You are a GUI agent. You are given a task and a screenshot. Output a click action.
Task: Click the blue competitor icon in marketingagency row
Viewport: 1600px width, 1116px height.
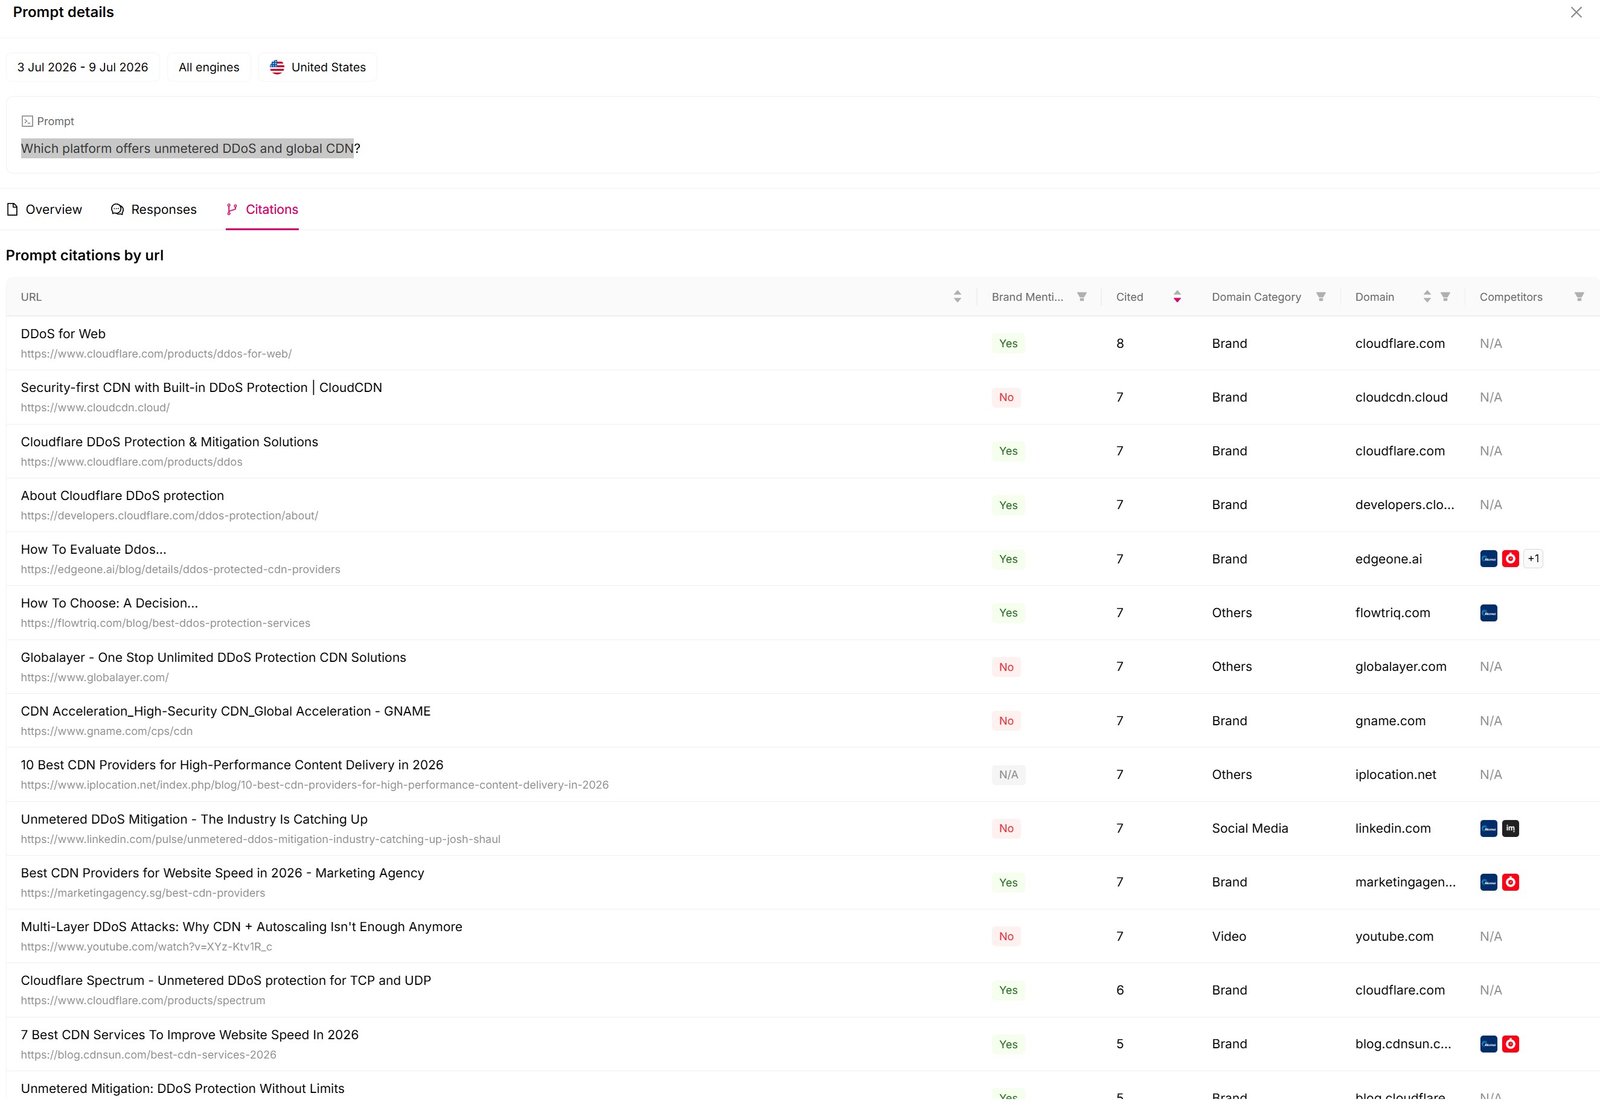click(x=1488, y=882)
